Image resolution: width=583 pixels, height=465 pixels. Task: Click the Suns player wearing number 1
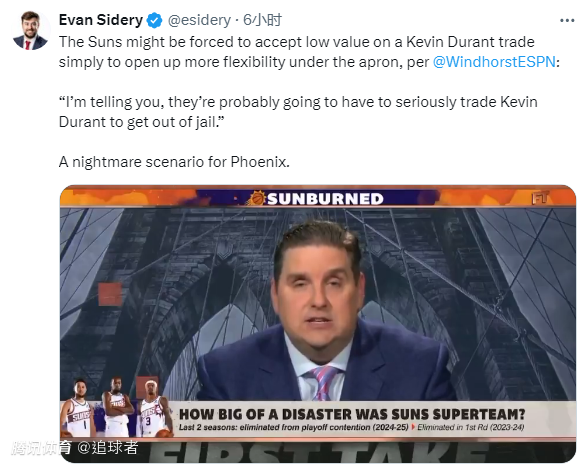[x=79, y=409]
